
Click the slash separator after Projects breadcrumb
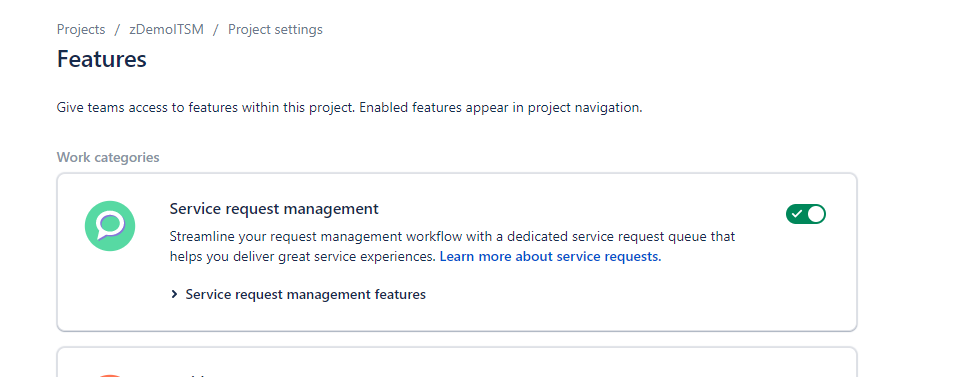117,29
